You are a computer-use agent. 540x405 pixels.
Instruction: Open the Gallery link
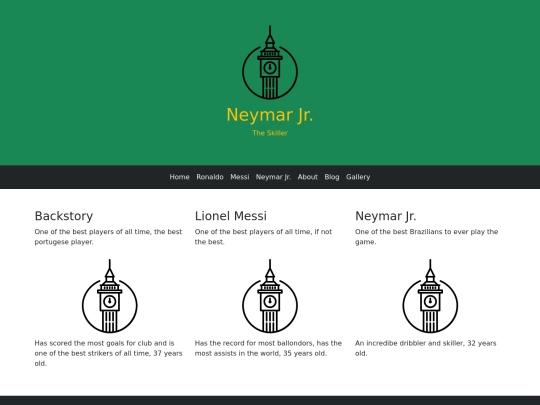[358, 177]
